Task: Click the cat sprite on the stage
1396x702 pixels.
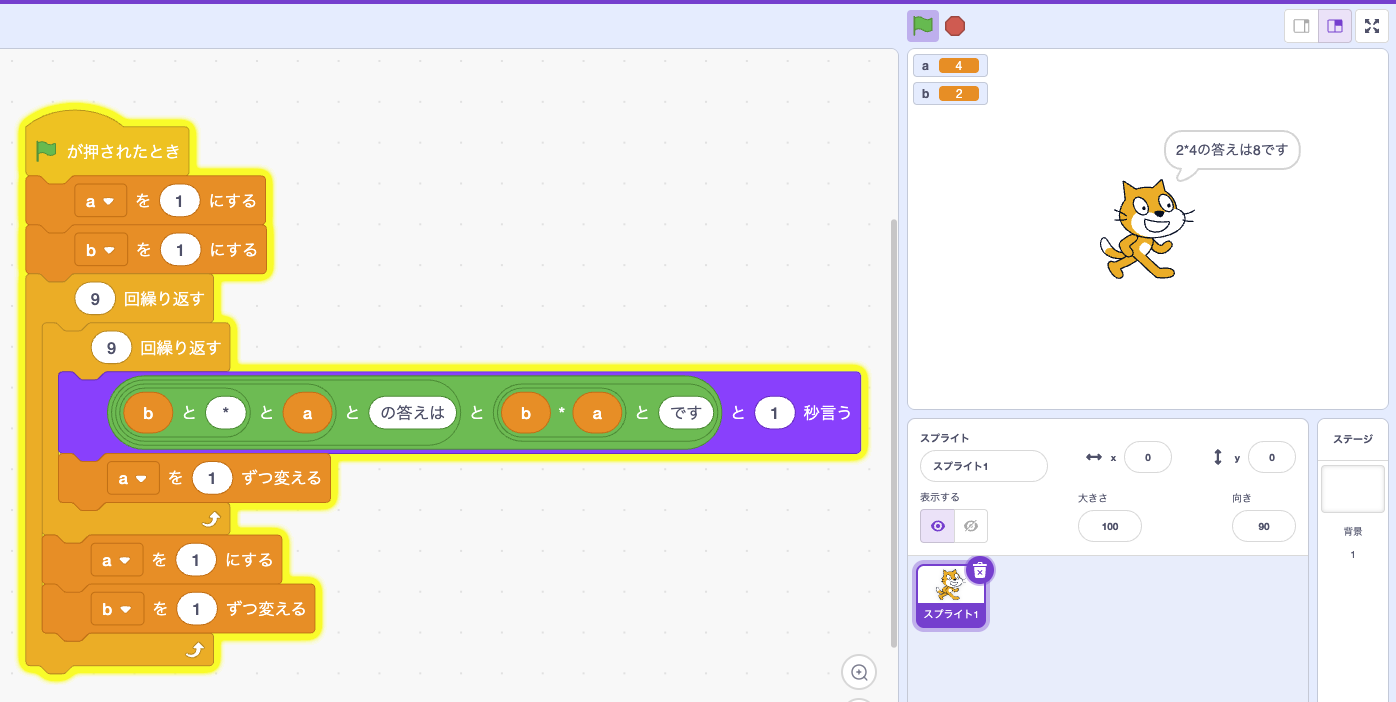Action: [1146, 229]
